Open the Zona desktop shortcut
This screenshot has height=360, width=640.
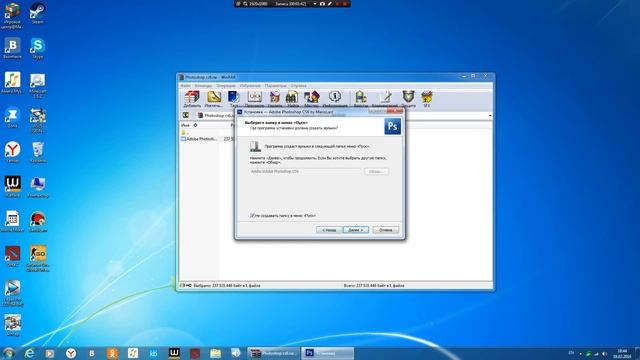(12, 118)
